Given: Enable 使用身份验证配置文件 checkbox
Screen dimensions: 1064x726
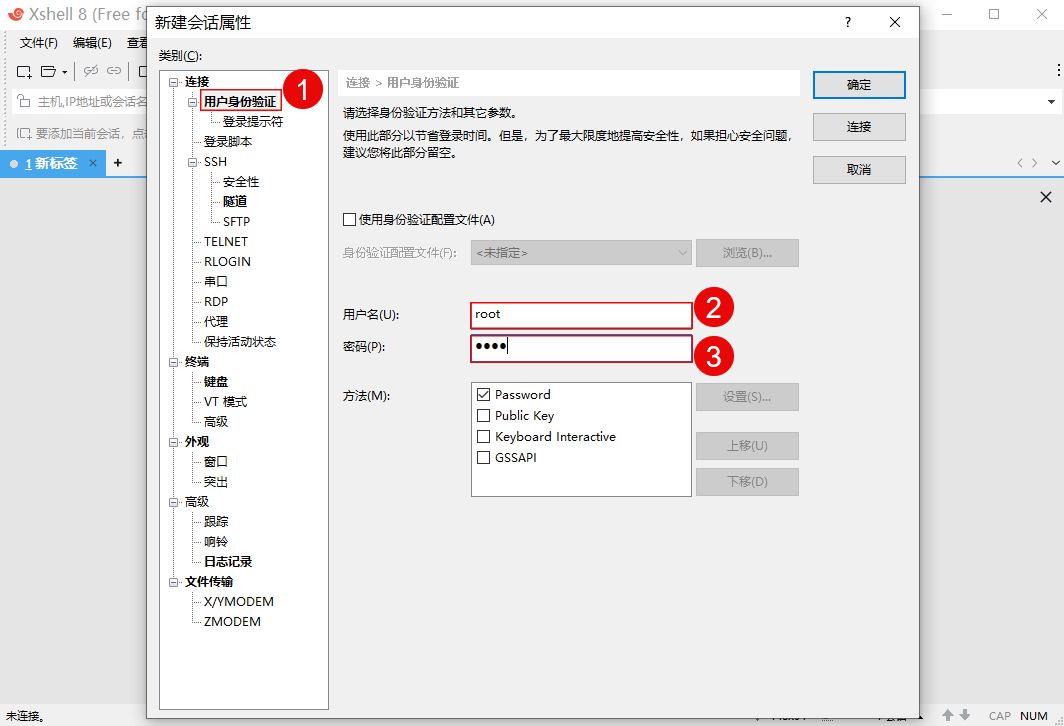Looking at the screenshot, I should pyautogui.click(x=349, y=220).
